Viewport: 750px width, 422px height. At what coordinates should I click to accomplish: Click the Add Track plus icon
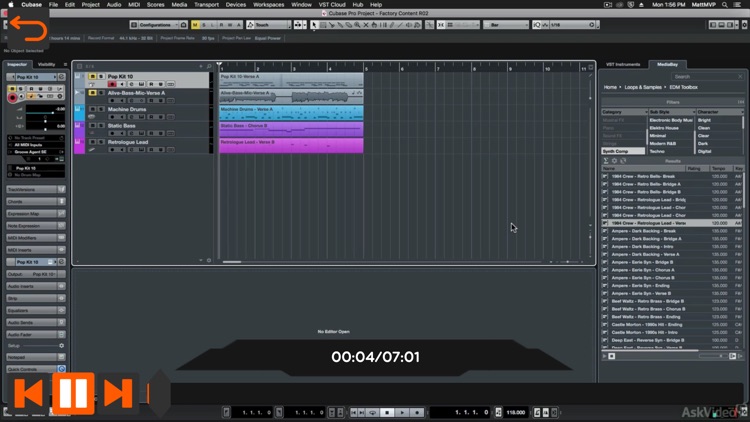(x=201, y=67)
